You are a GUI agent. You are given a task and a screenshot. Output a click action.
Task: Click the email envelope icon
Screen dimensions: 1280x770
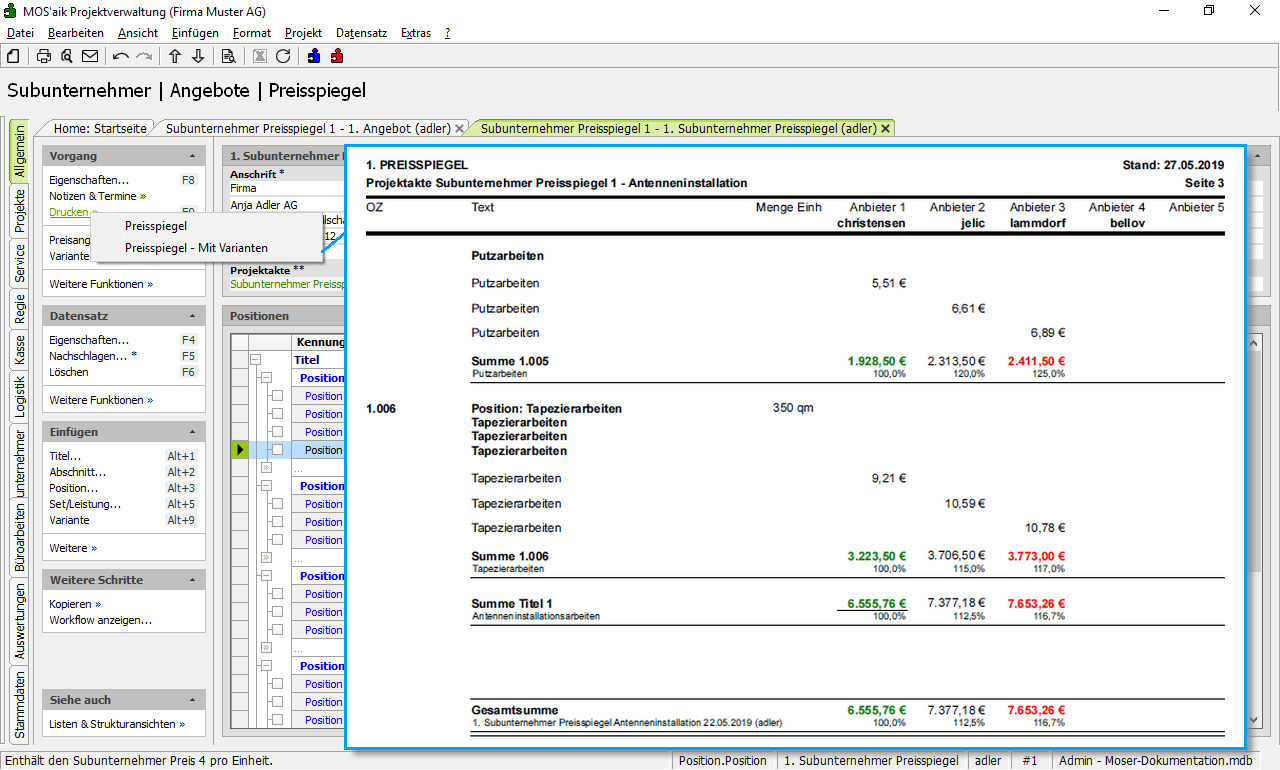click(x=90, y=56)
